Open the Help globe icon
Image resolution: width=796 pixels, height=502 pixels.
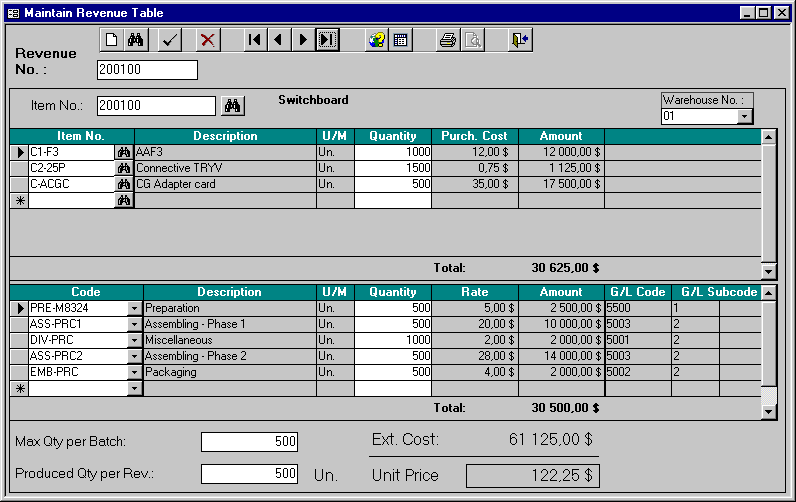coord(376,40)
